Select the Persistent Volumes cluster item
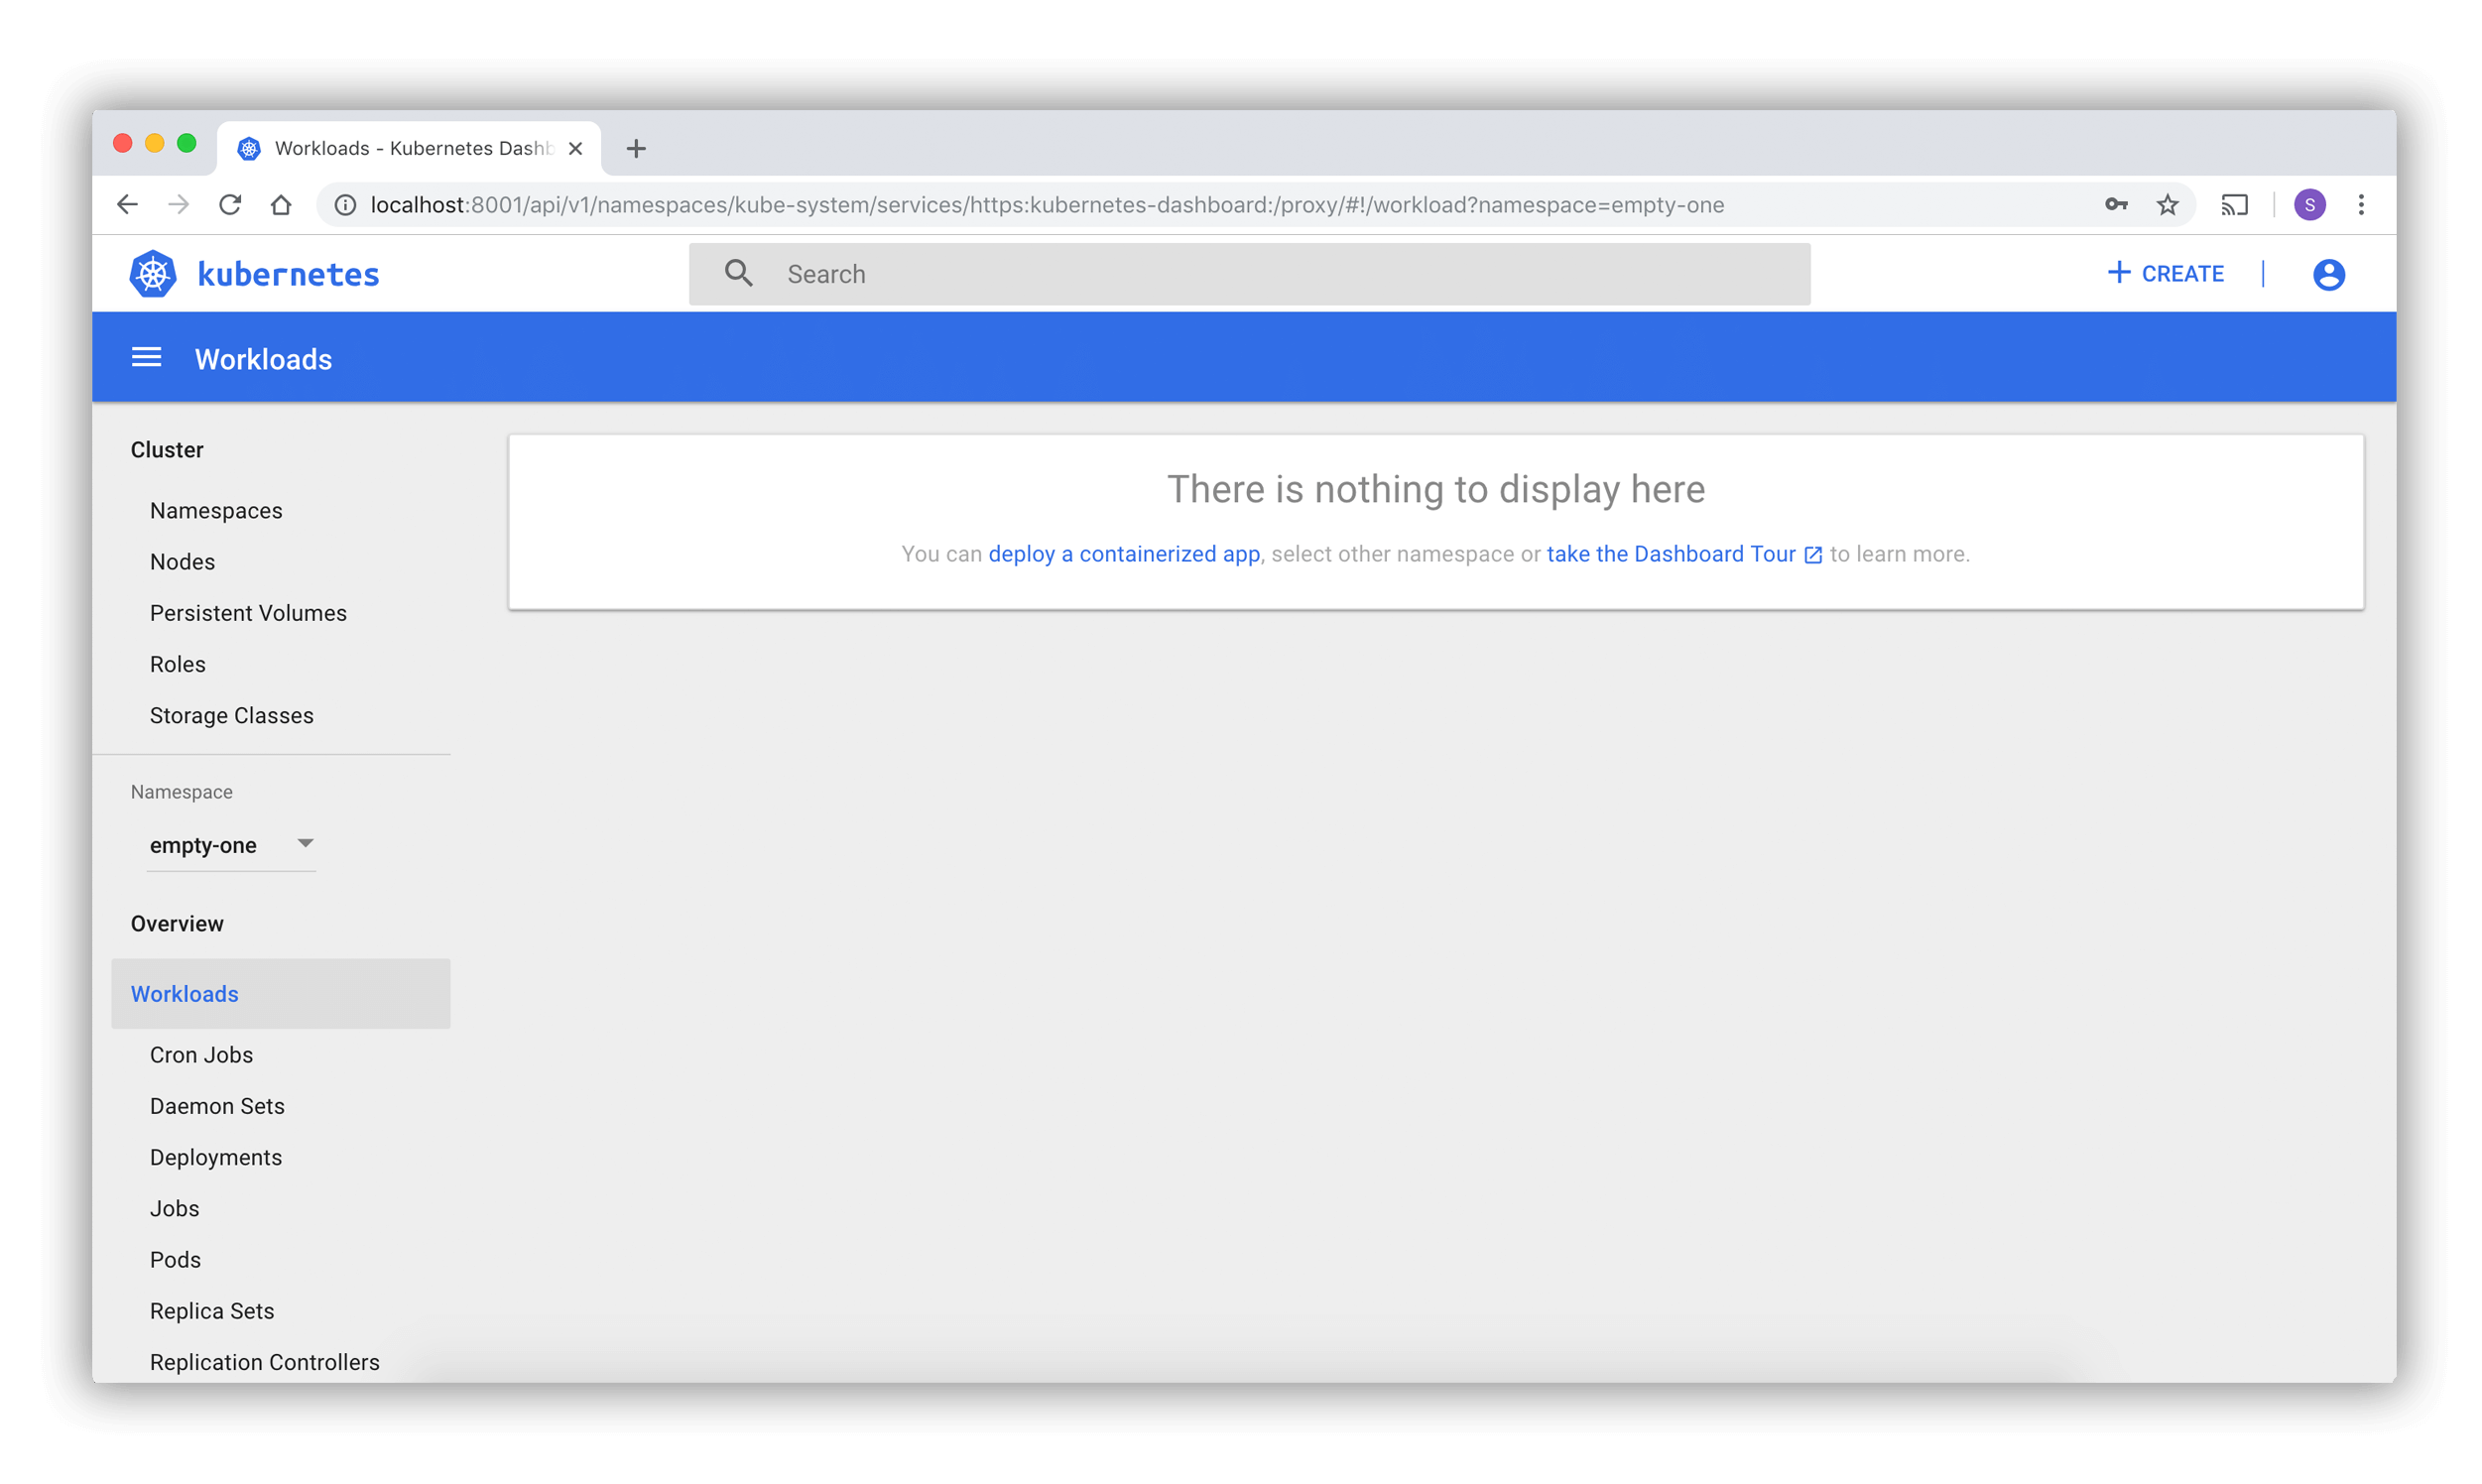The image size is (2482, 1484). pos(246,611)
